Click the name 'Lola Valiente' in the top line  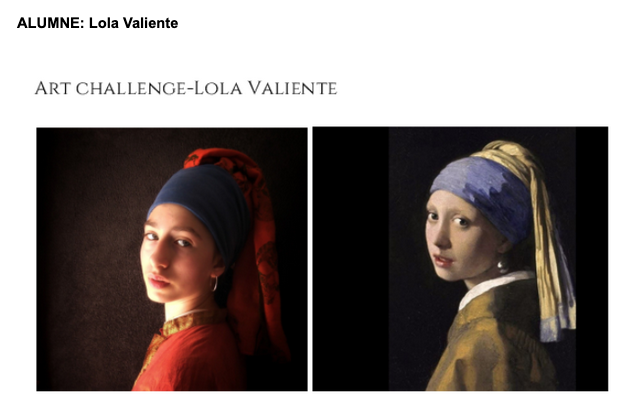coord(133,23)
